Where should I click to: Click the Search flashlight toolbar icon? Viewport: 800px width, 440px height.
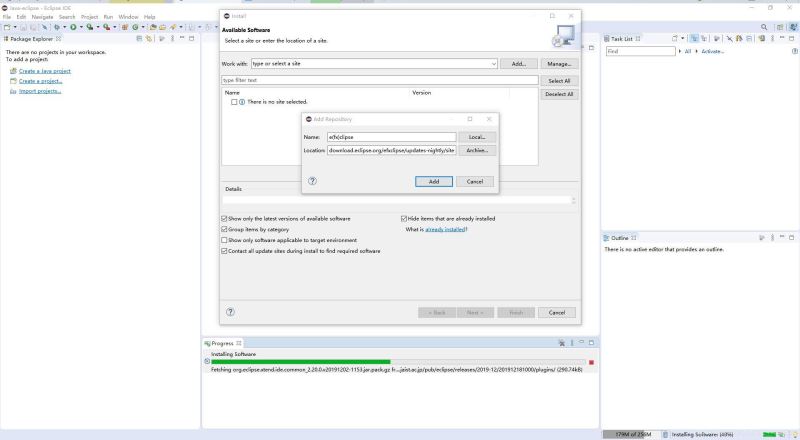coord(173,27)
